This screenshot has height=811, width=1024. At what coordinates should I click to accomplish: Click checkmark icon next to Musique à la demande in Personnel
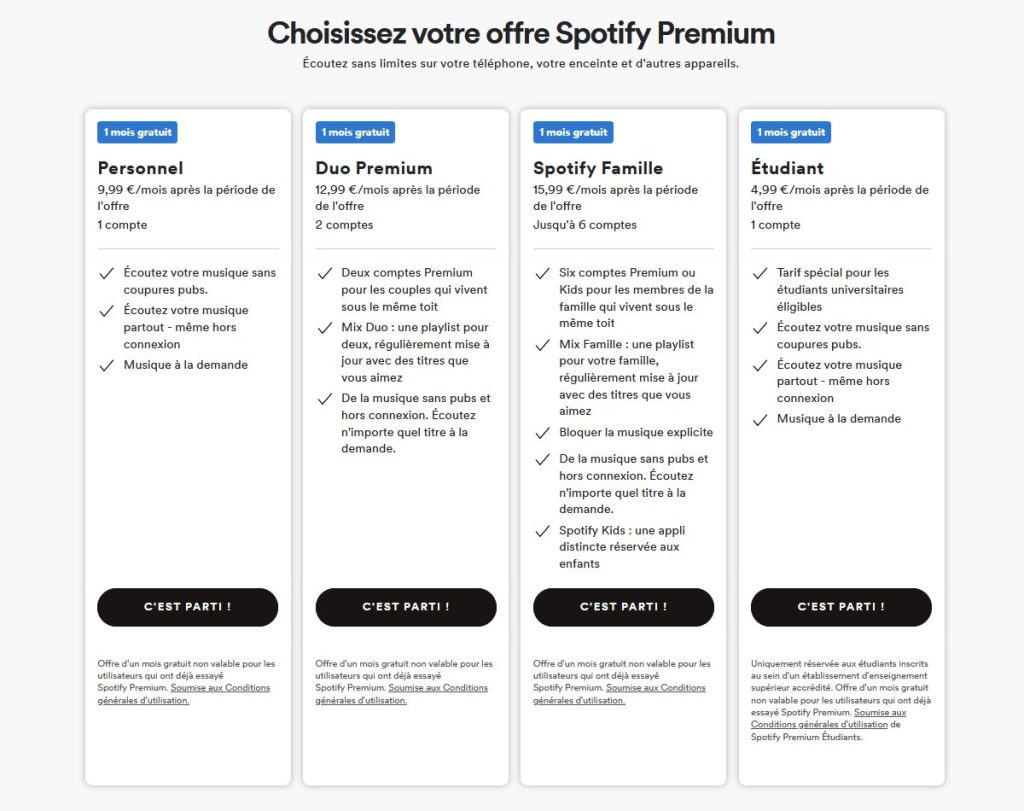[106, 365]
